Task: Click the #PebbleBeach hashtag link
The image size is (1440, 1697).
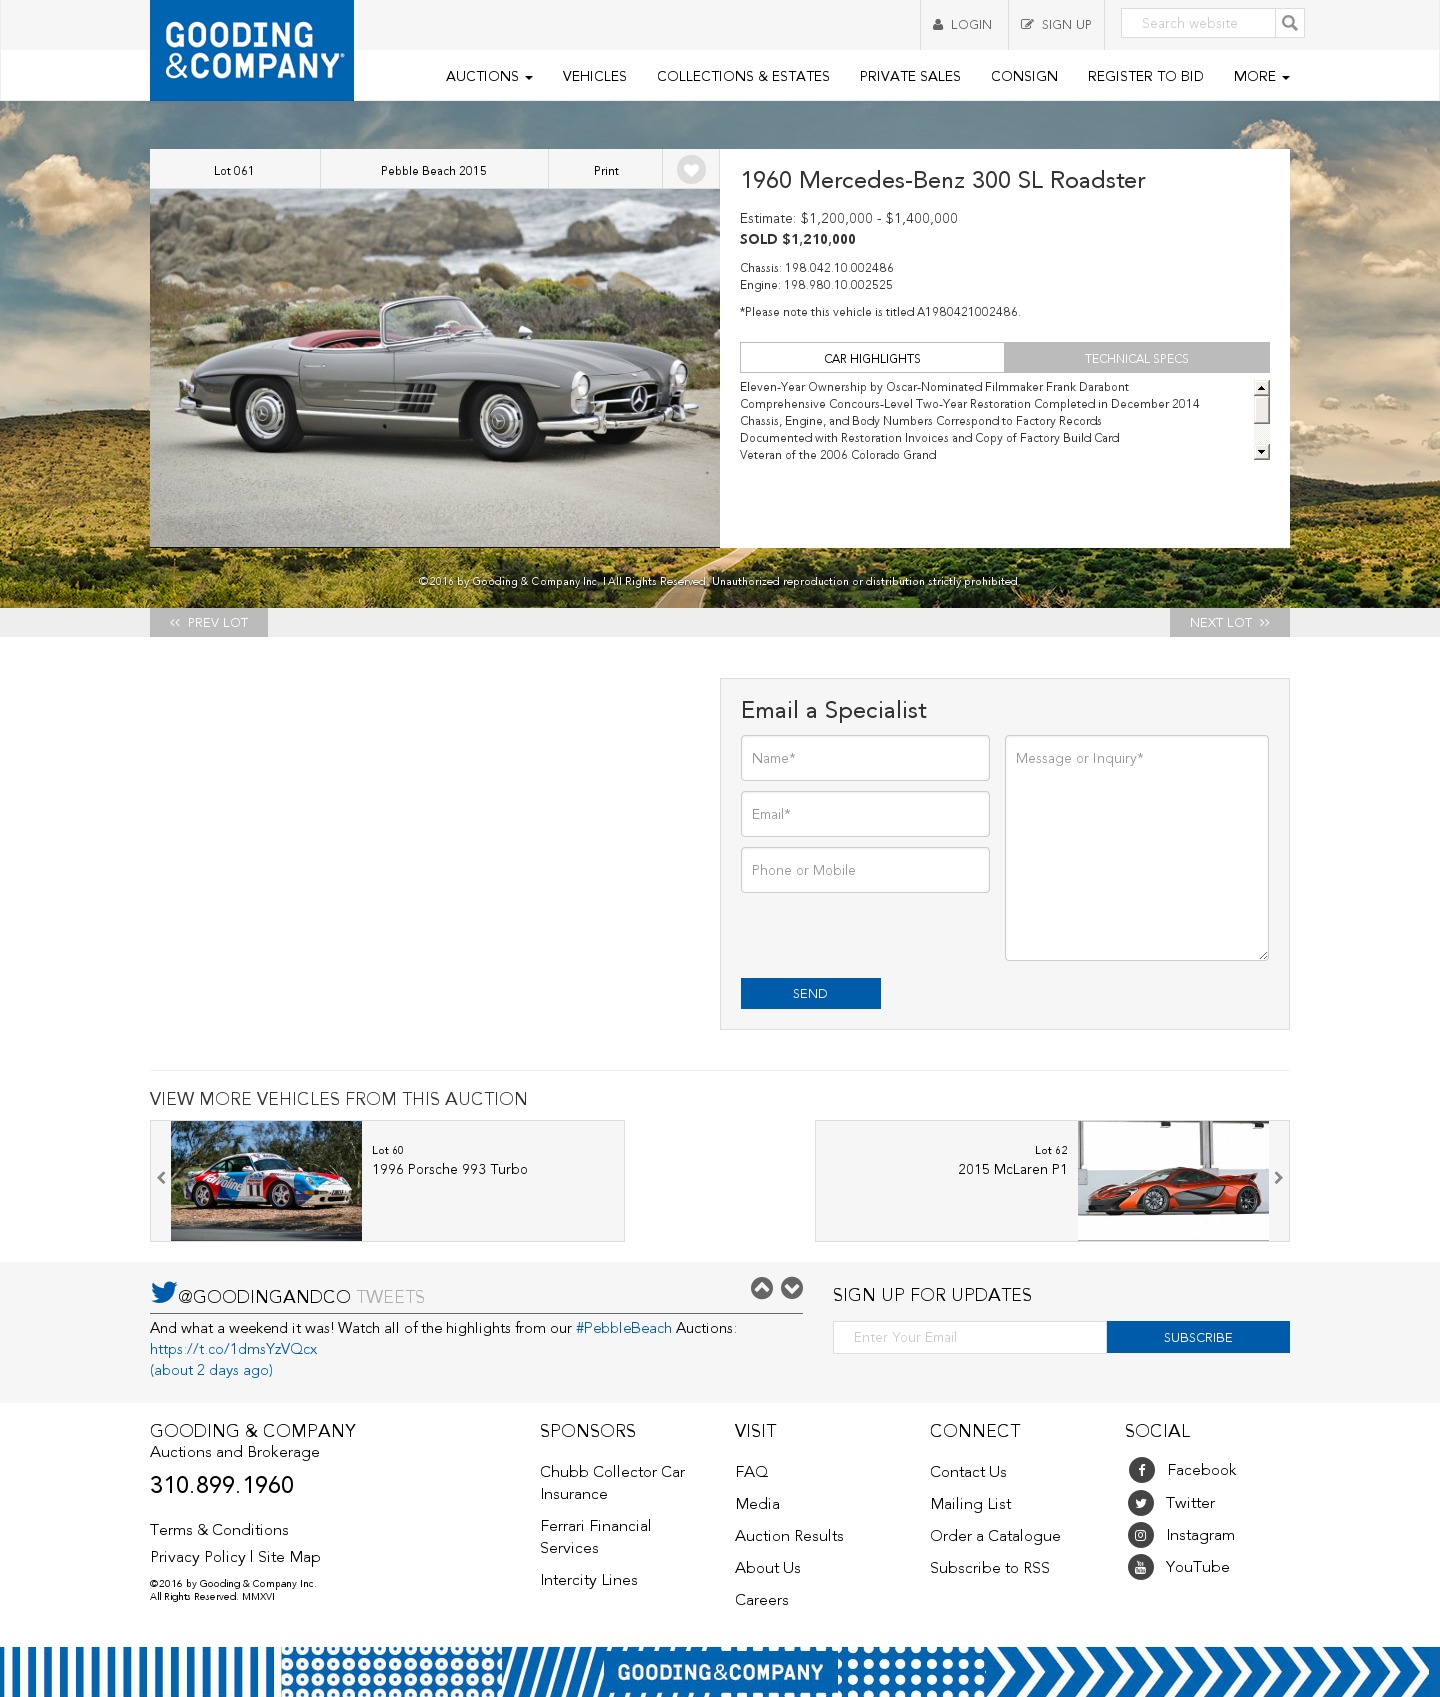Action: point(624,1328)
